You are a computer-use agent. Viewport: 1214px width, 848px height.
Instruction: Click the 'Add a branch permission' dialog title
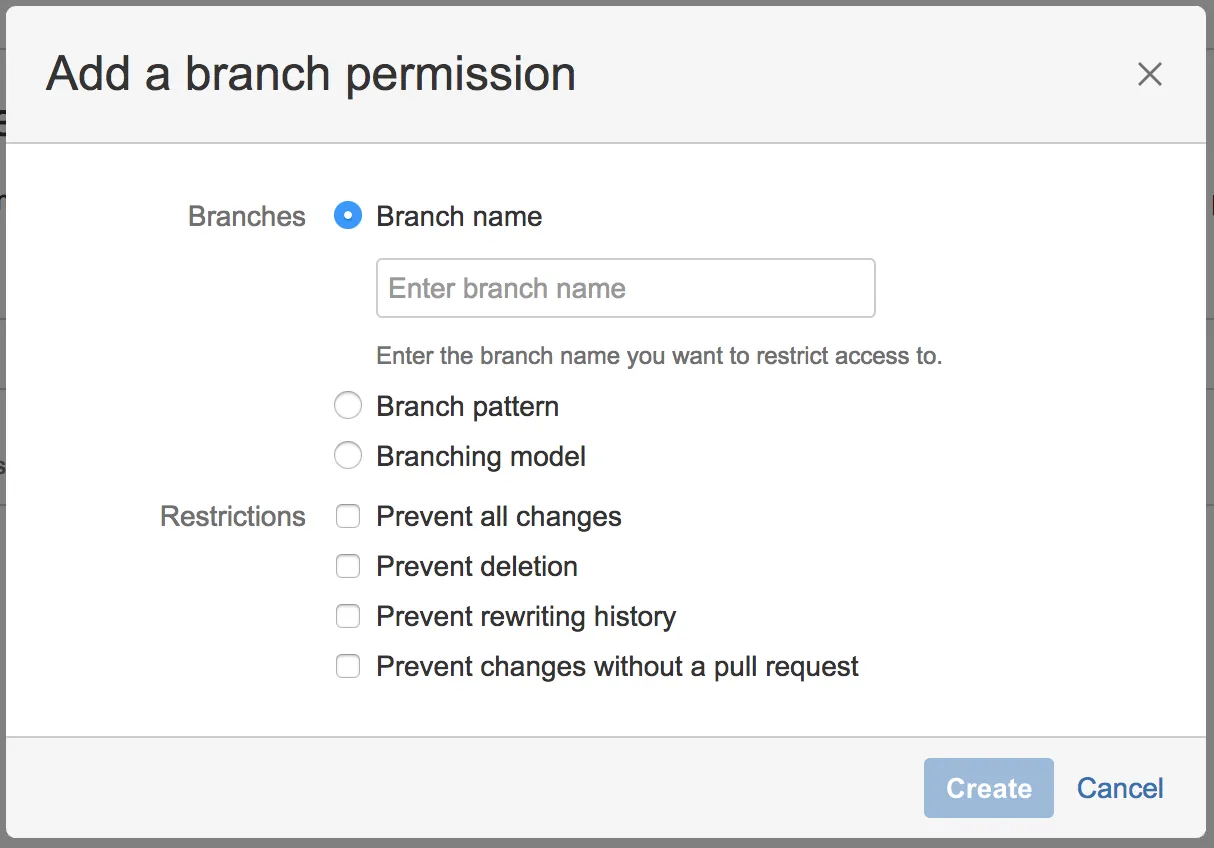(311, 74)
